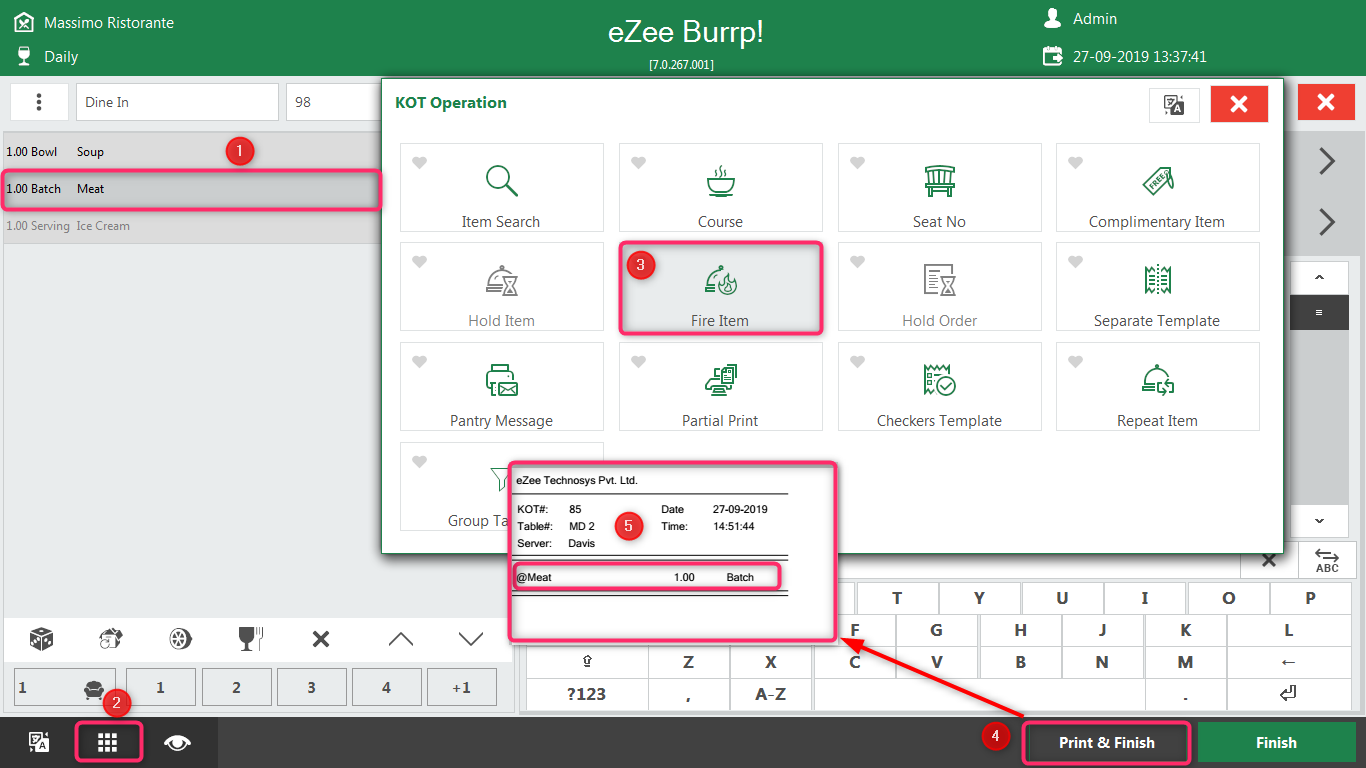Select seat button 3

point(312,688)
